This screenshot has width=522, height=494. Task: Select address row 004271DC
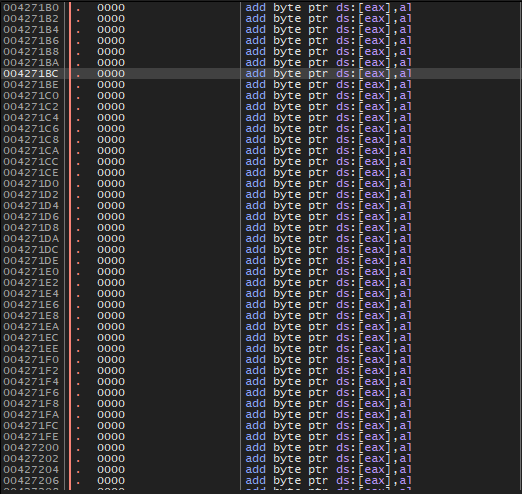31,250
